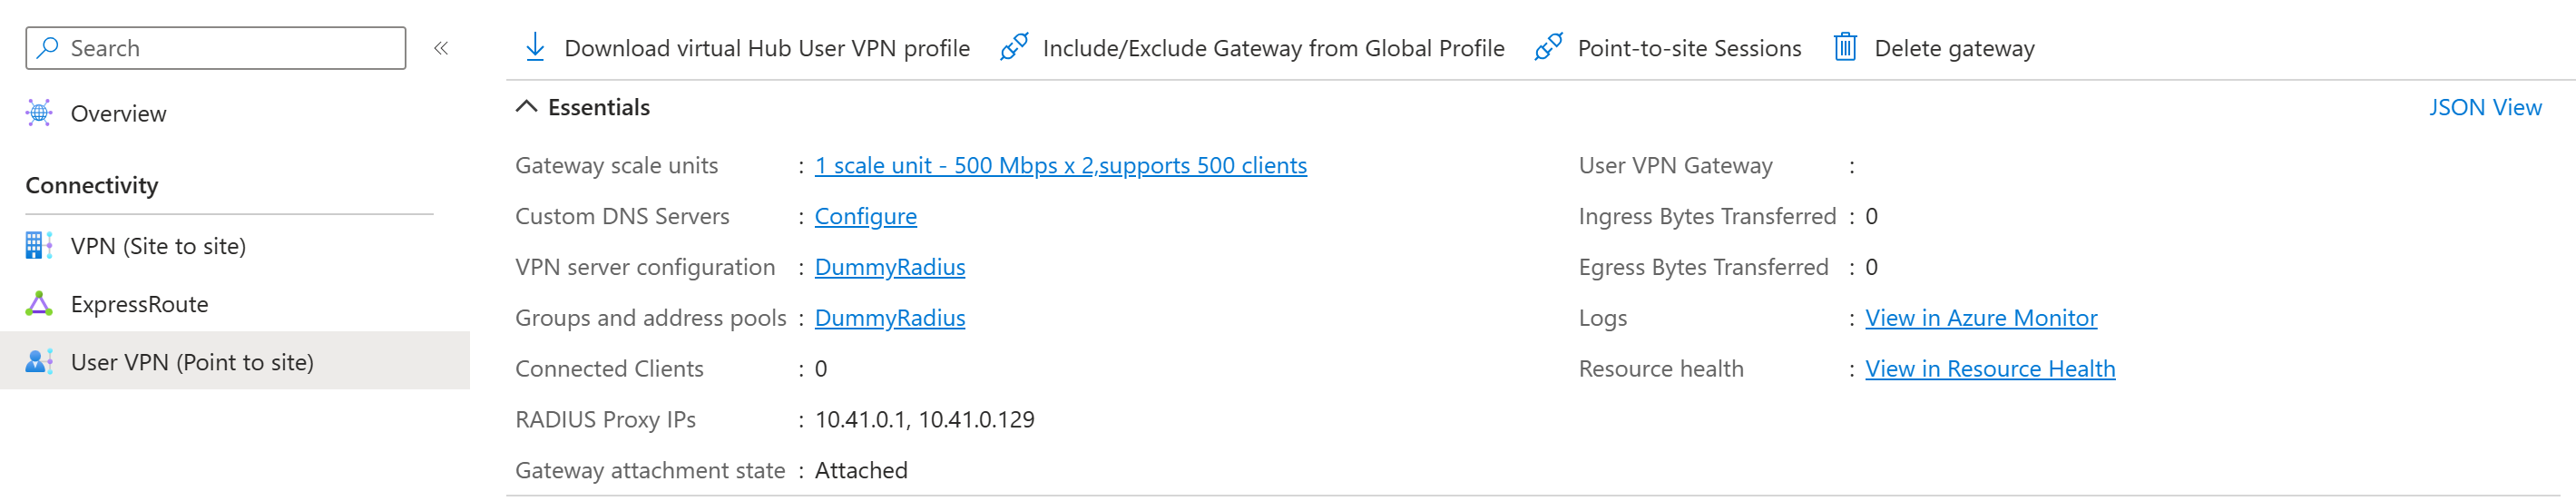Click the Point-to-site Sessions plug icon
Screen dimensions: 2576x501
coord(1548,47)
